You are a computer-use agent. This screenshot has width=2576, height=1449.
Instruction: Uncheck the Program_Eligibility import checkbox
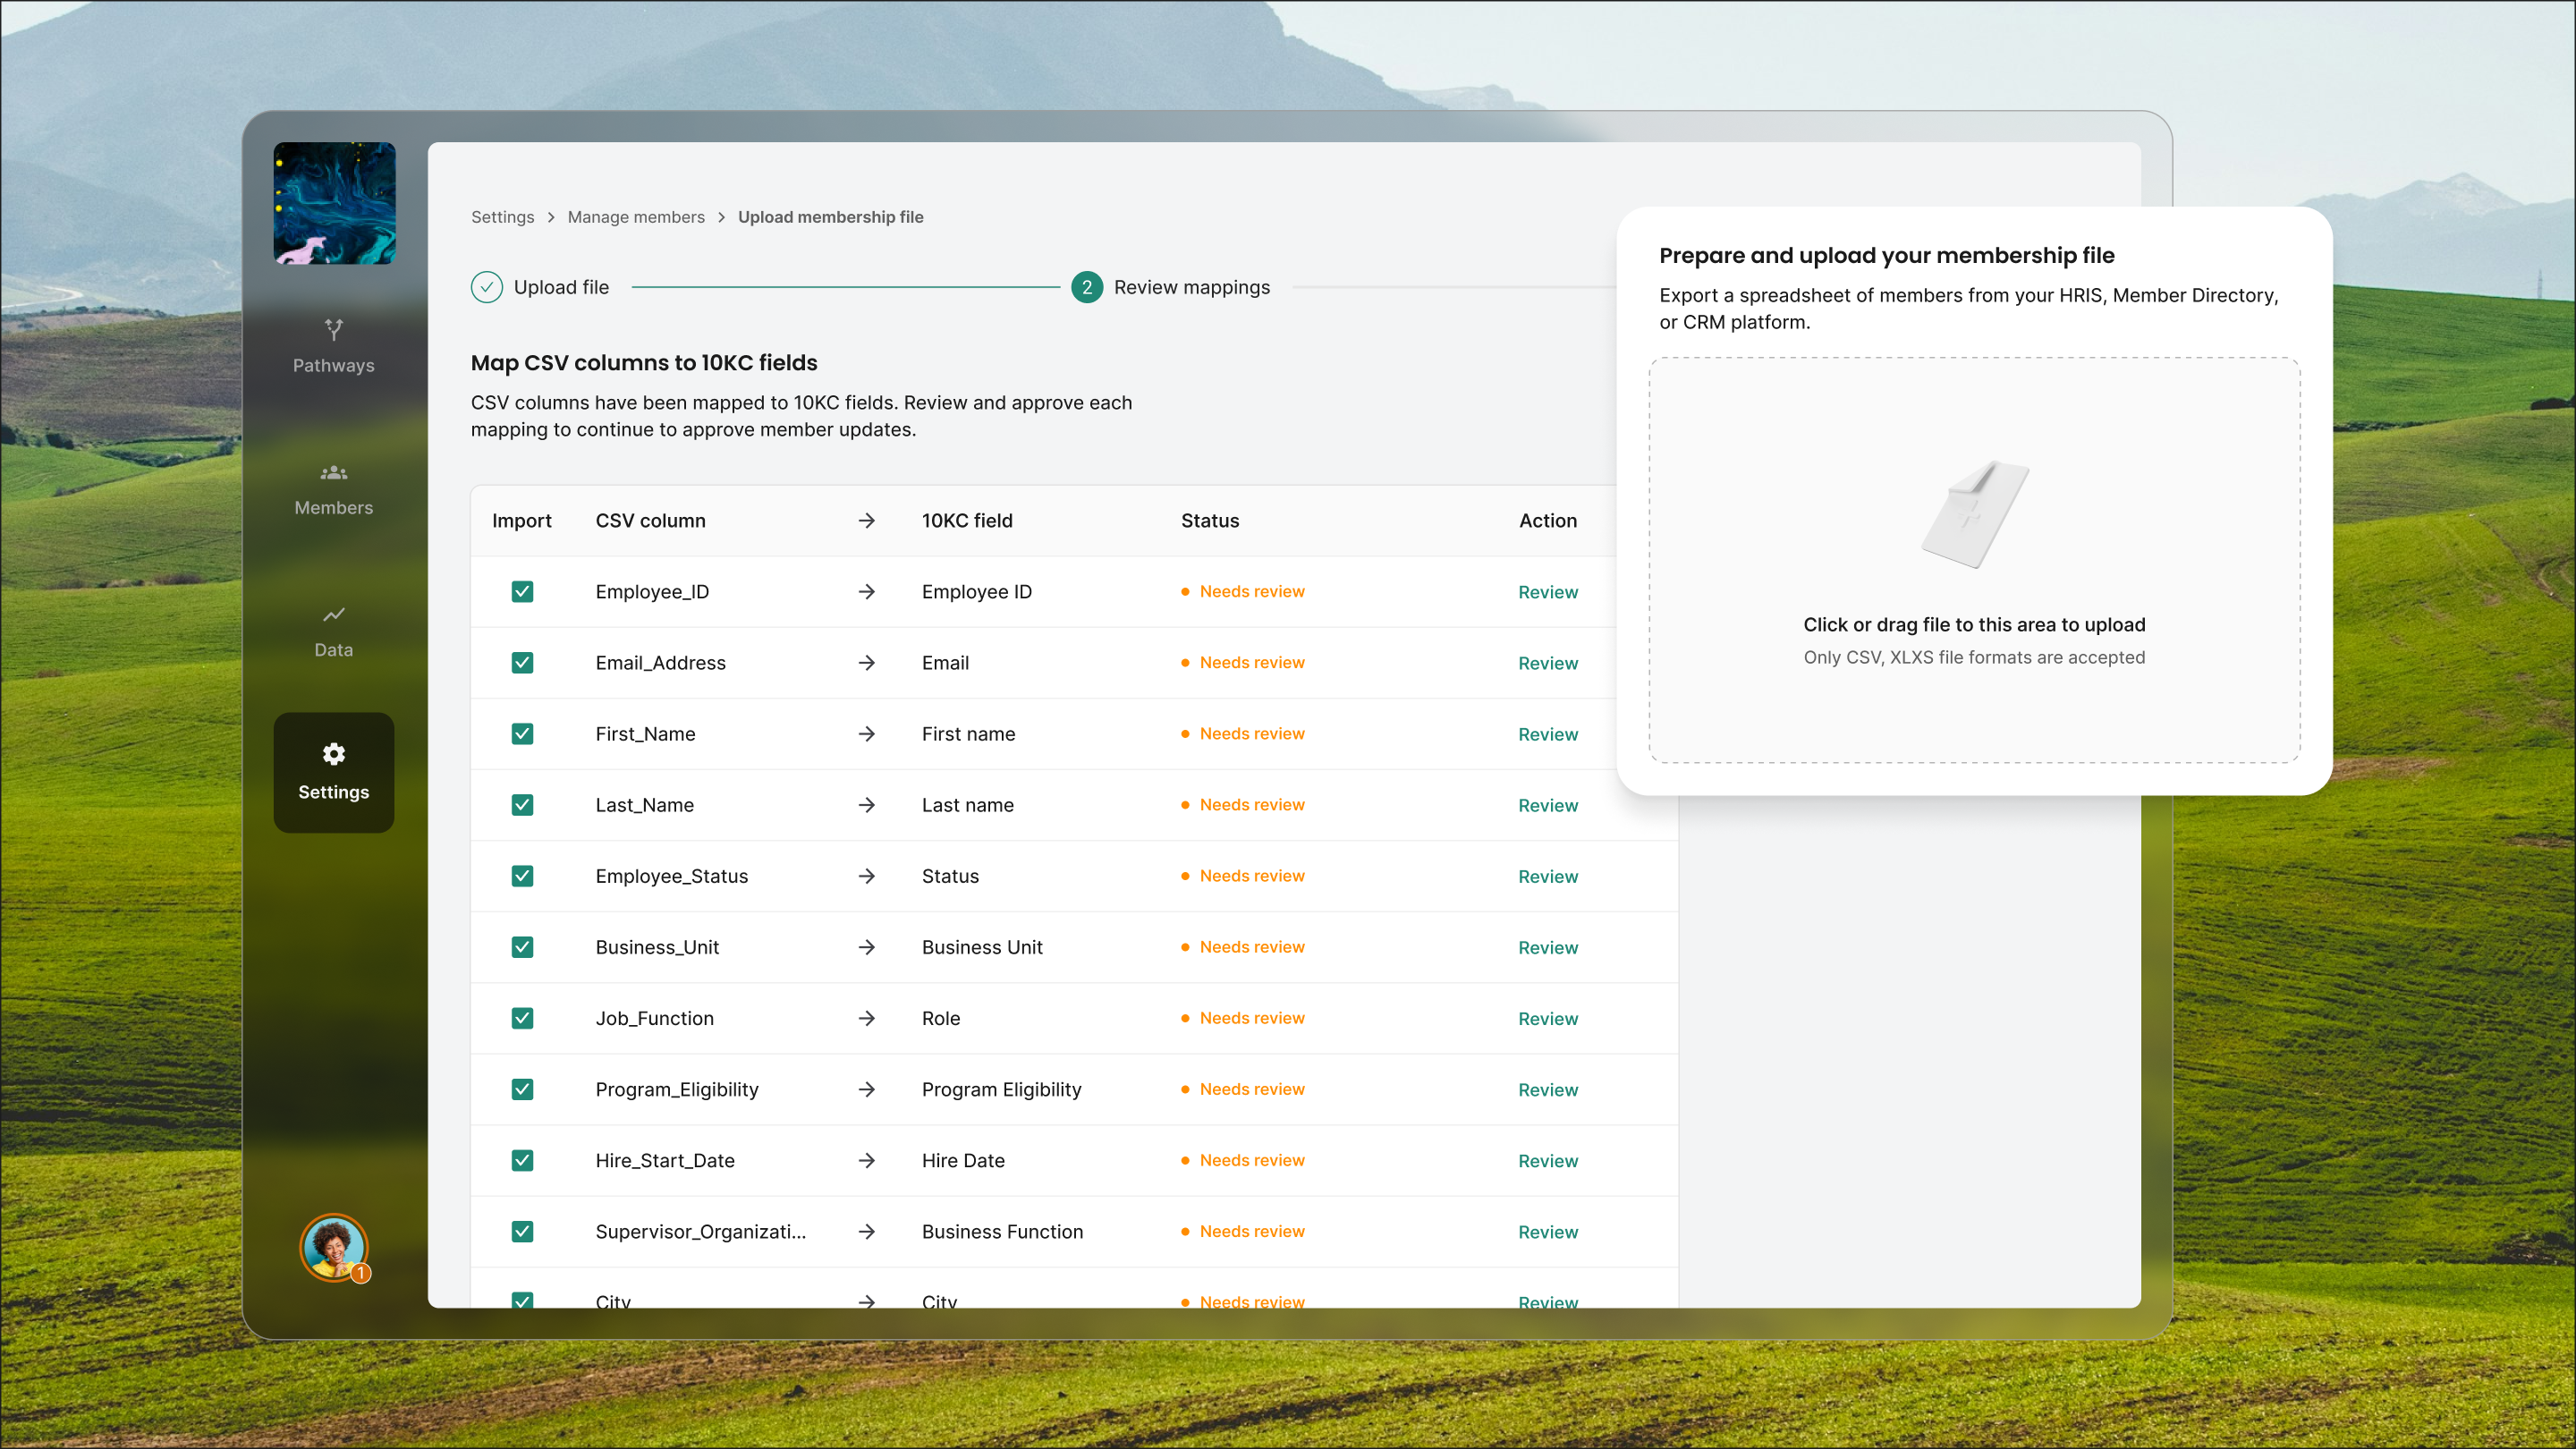[x=522, y=1089]
